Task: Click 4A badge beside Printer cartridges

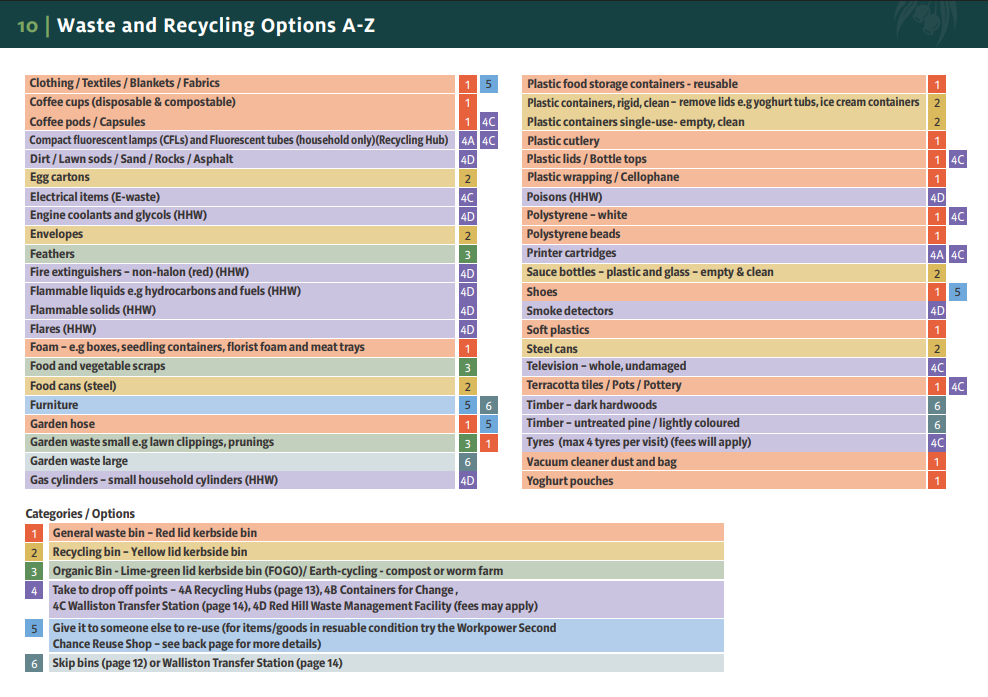Action: point(937,255)
